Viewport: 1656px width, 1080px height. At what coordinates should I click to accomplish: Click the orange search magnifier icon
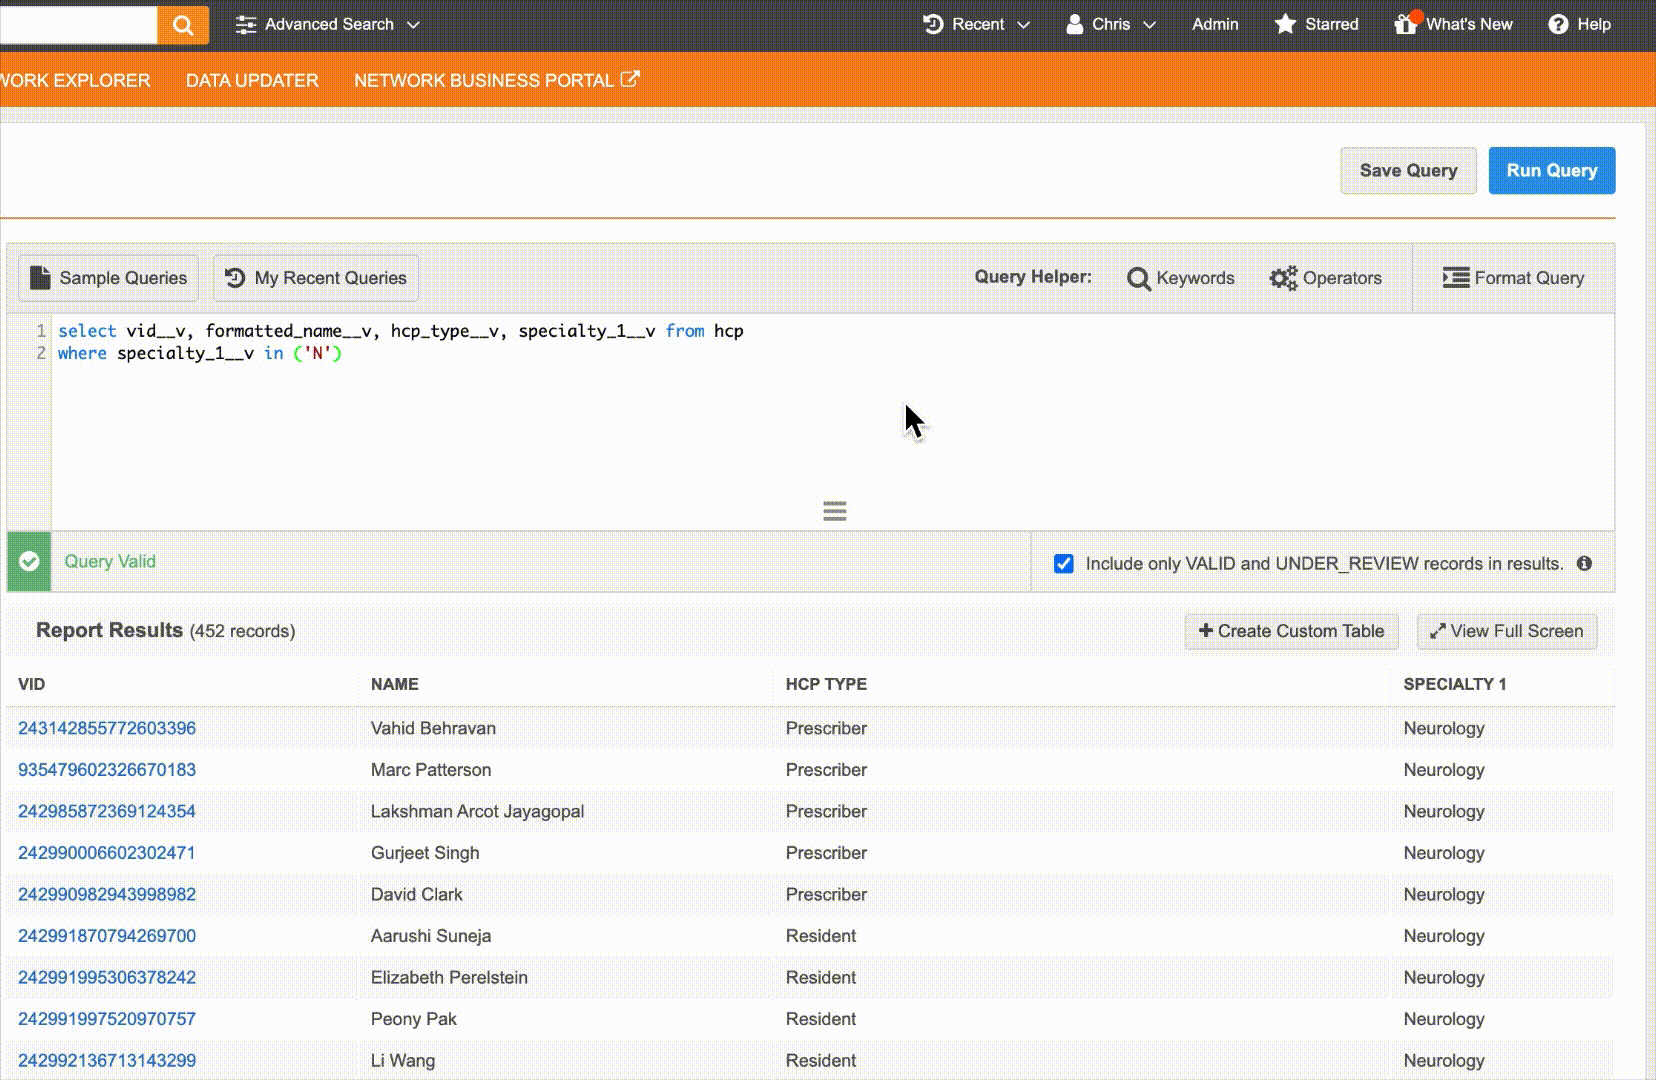pyautogui.click(x=183, y=25)
